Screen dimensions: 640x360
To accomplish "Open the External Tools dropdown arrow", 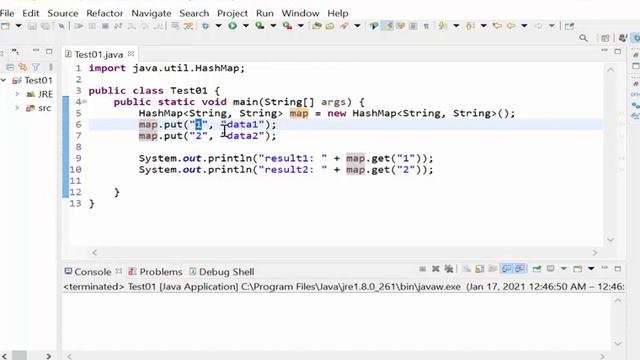I will point(301,26).
